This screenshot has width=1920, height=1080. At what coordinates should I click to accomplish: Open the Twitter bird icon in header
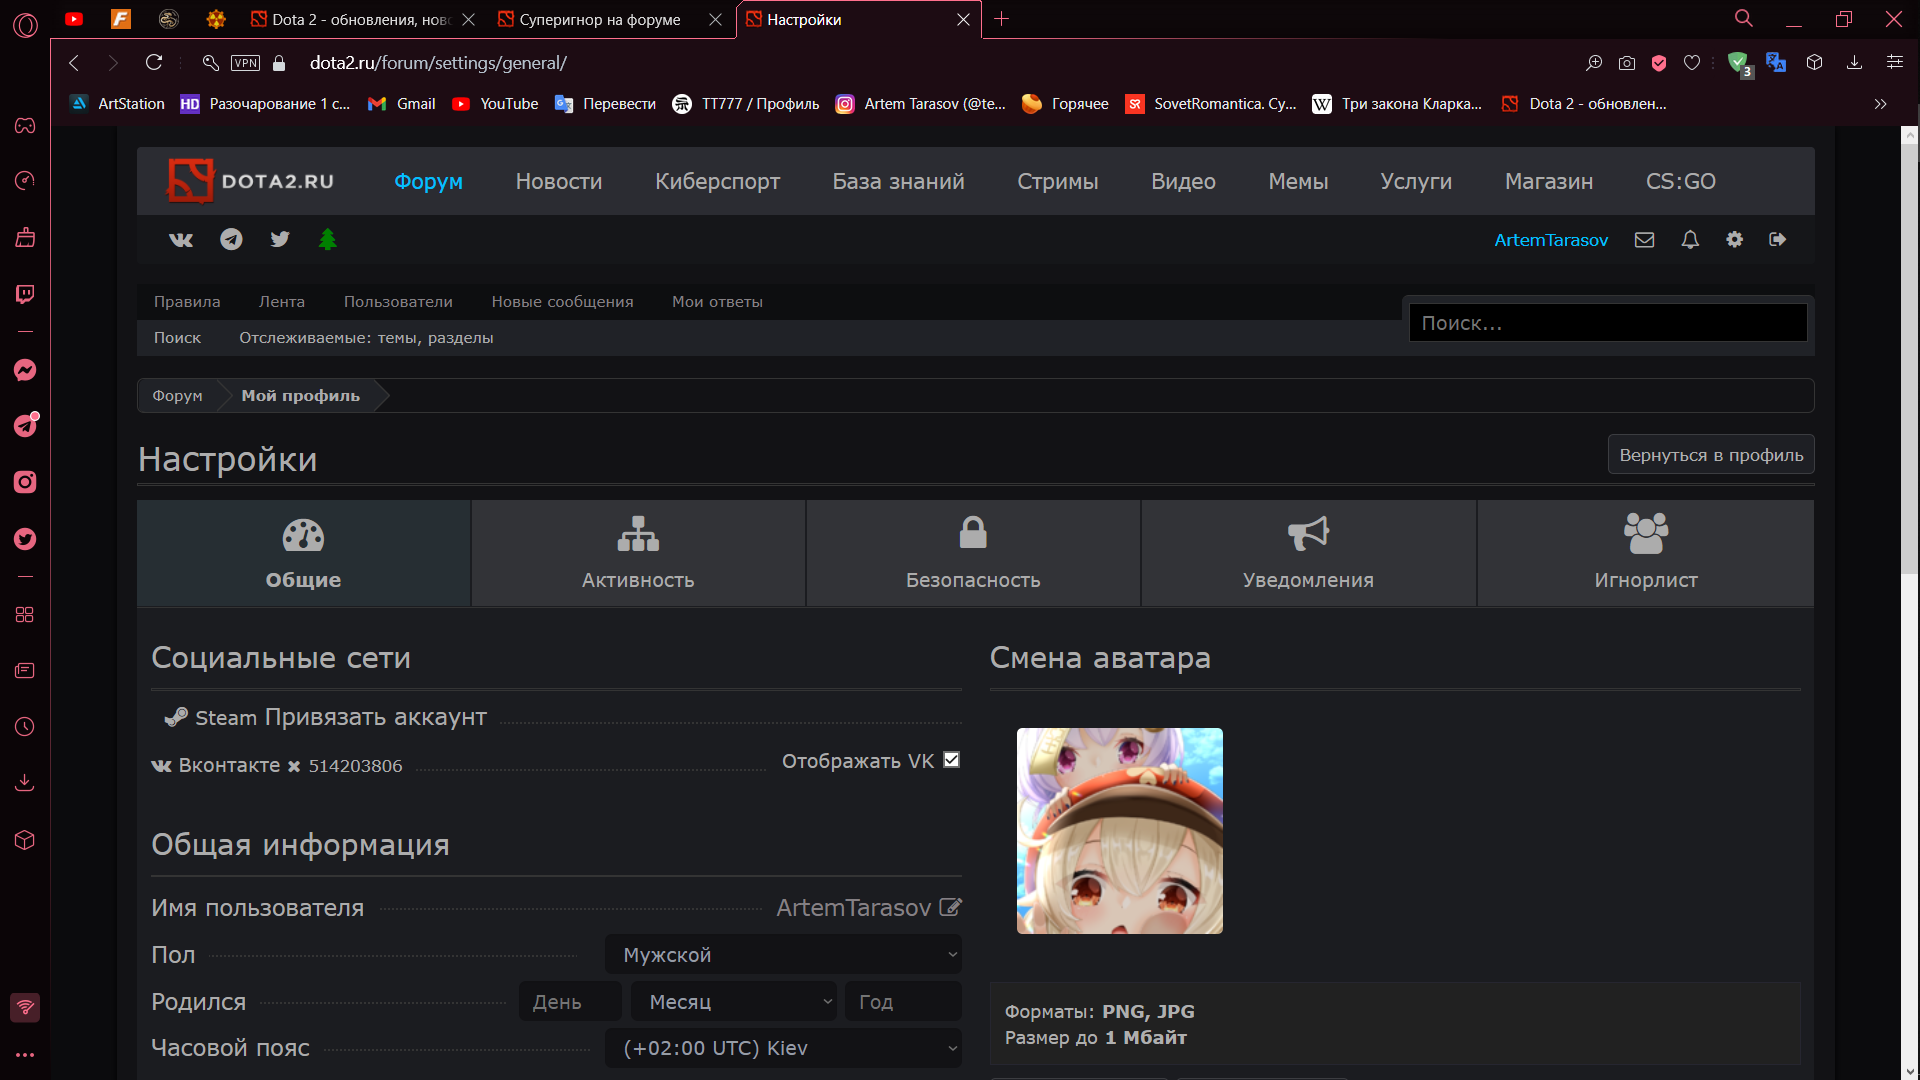point(280,239)
